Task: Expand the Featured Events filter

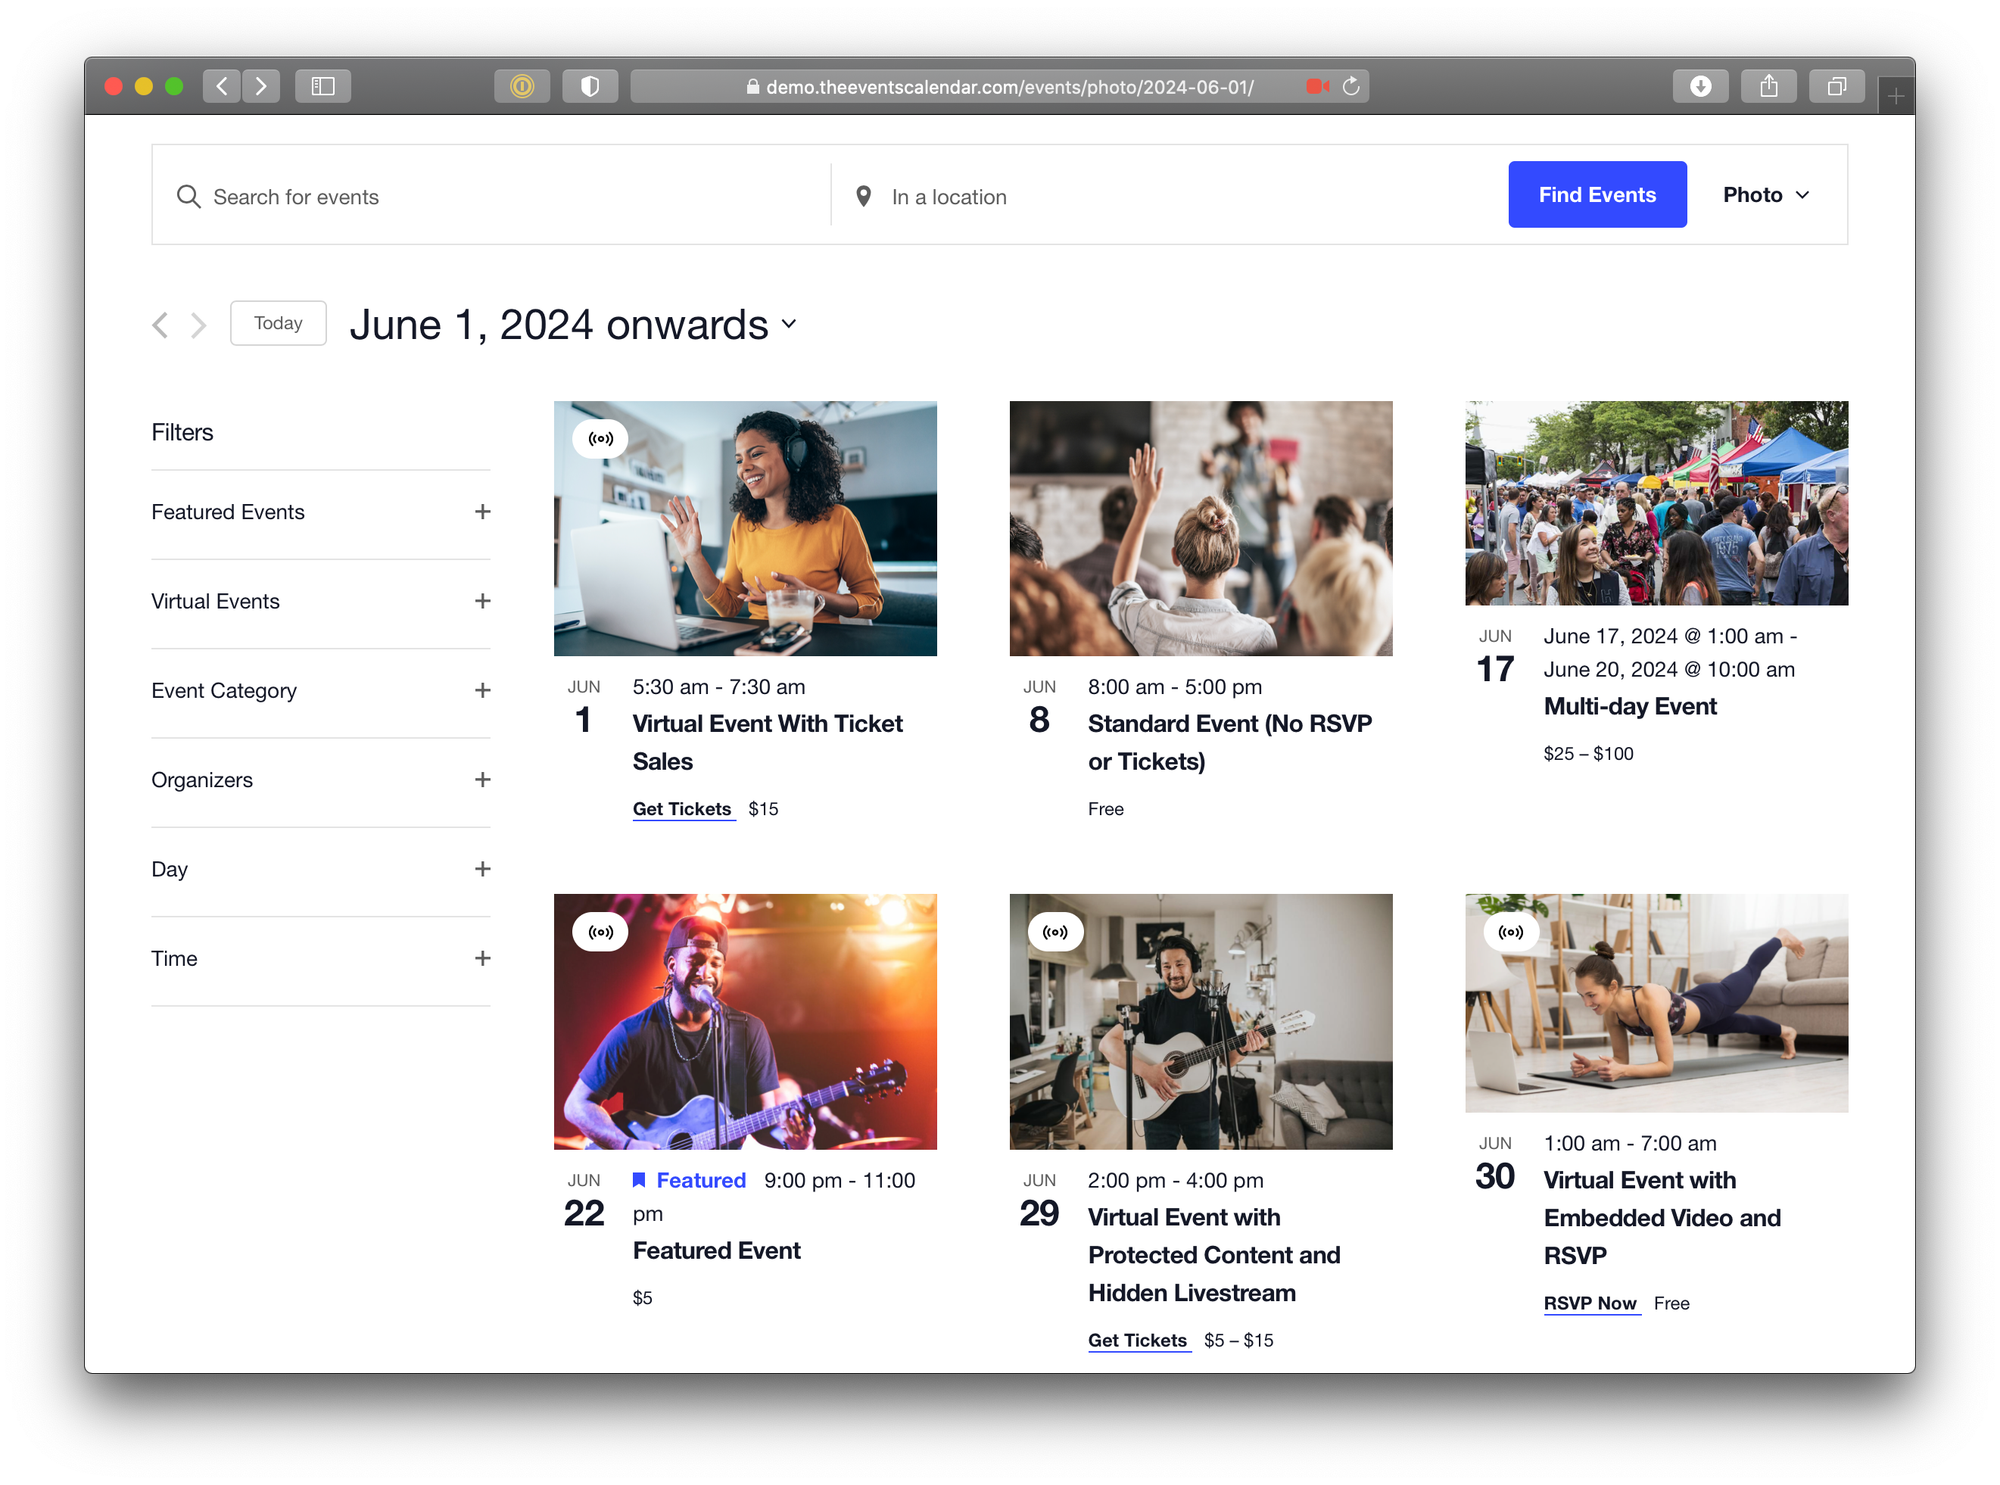Action: point(482,512)
